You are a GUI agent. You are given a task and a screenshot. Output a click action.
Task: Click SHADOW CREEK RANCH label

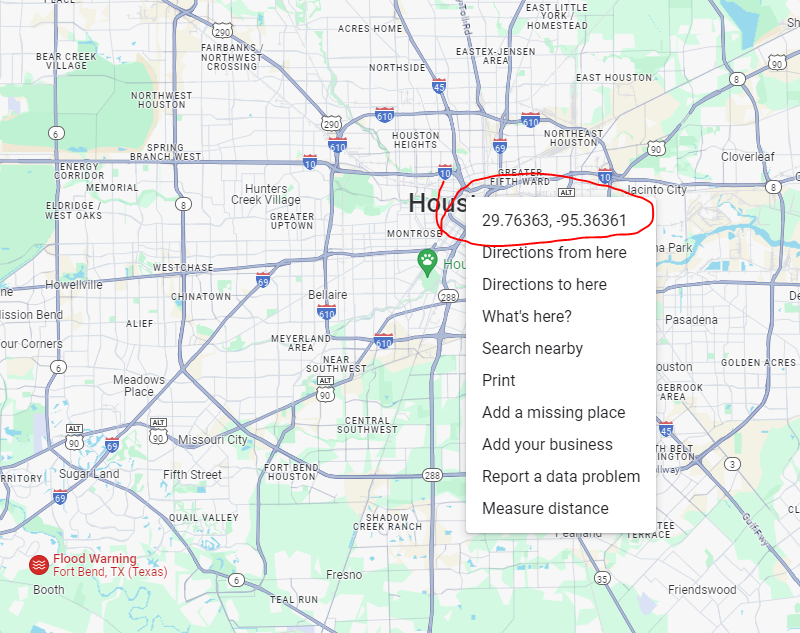click(x=387, y=522)
